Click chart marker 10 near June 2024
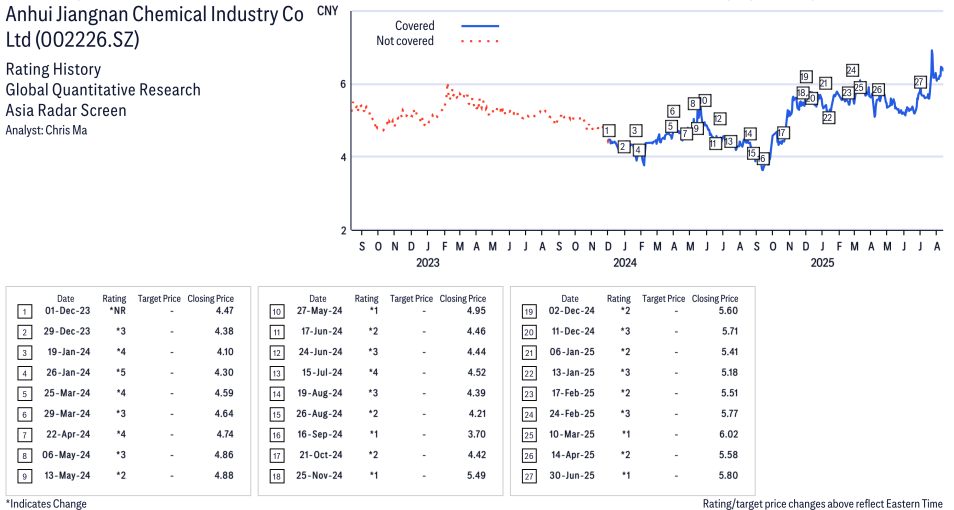The image size is (954, 510). (x=705, y=100)
